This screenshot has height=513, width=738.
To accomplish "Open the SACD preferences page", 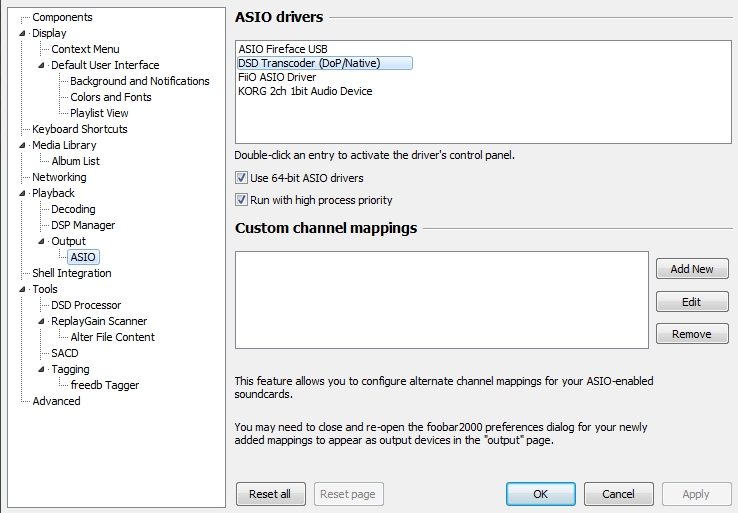I will pos(64,353).
